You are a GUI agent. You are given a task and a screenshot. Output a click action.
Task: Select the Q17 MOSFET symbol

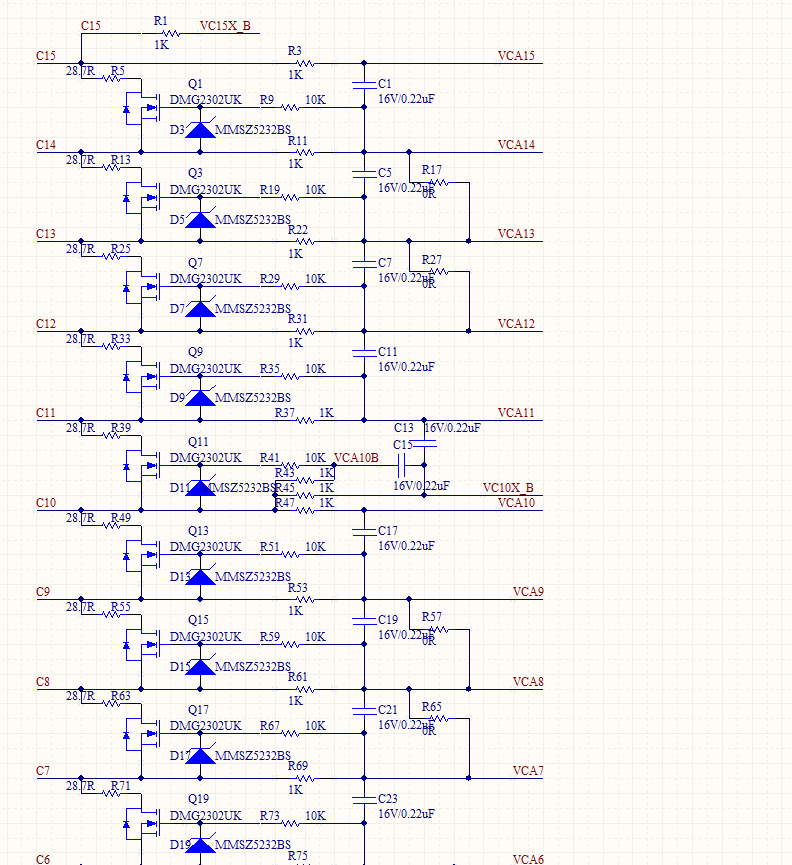[x=142, y=734]
